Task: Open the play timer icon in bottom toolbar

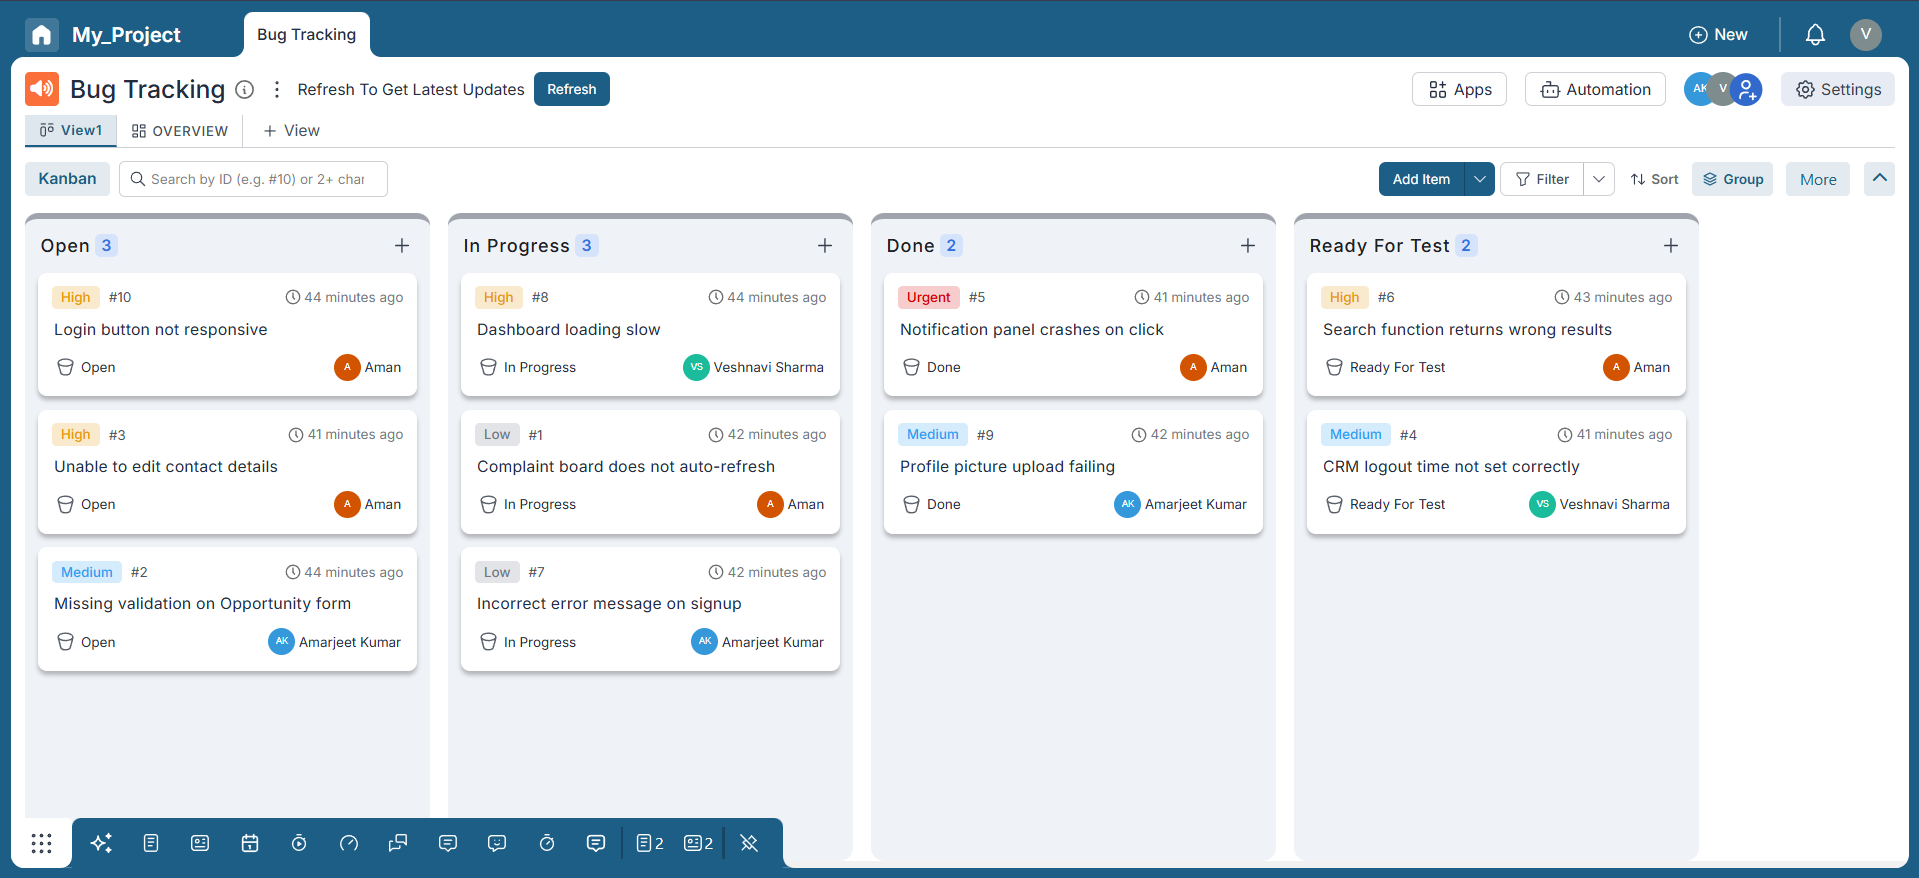Action: (299, 843)
